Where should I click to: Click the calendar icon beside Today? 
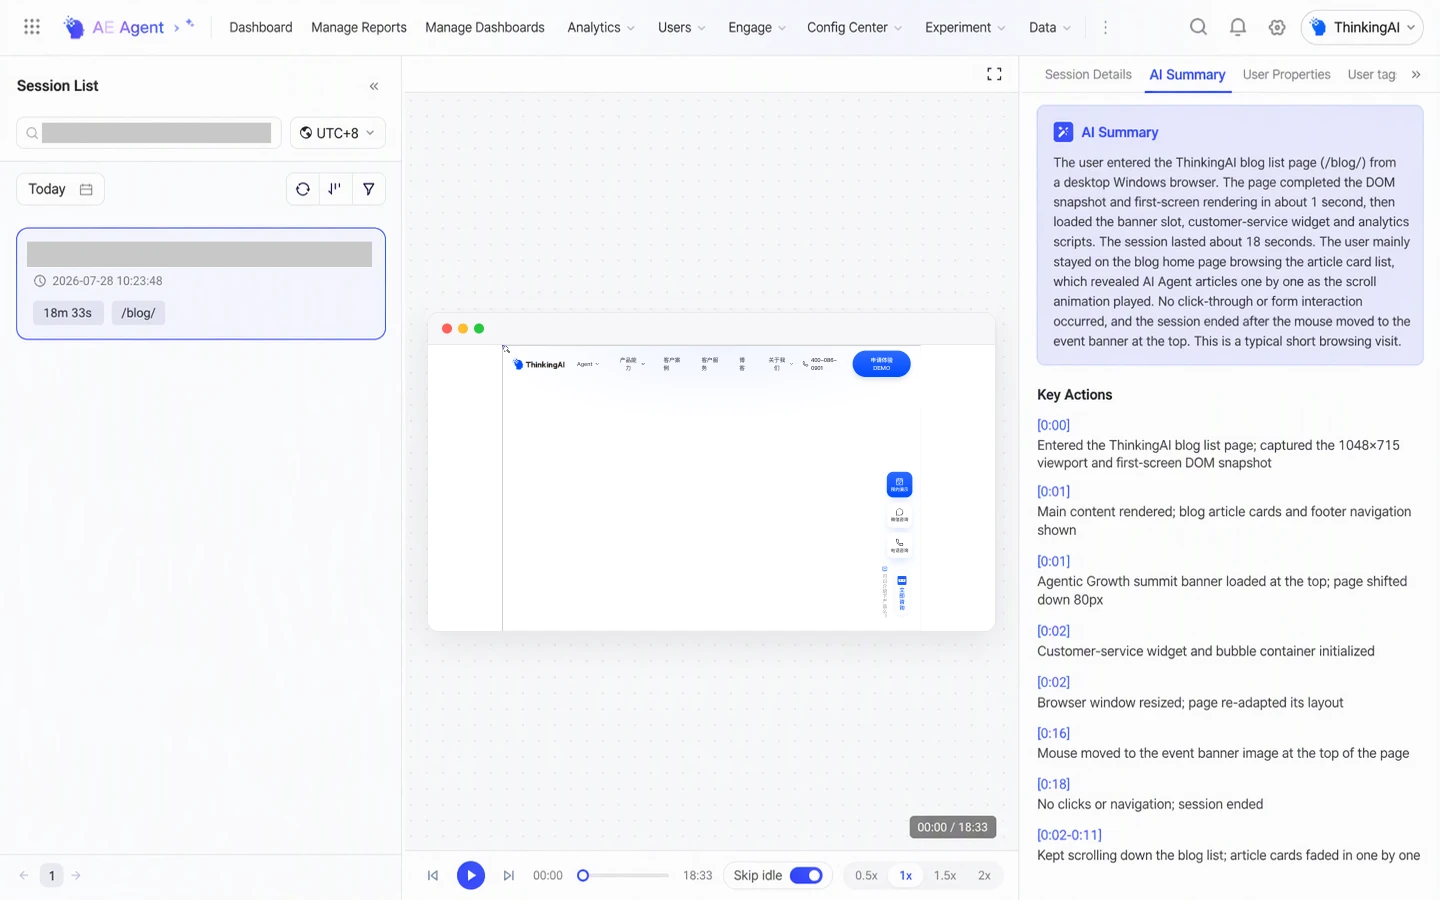[x=86, y=189]
